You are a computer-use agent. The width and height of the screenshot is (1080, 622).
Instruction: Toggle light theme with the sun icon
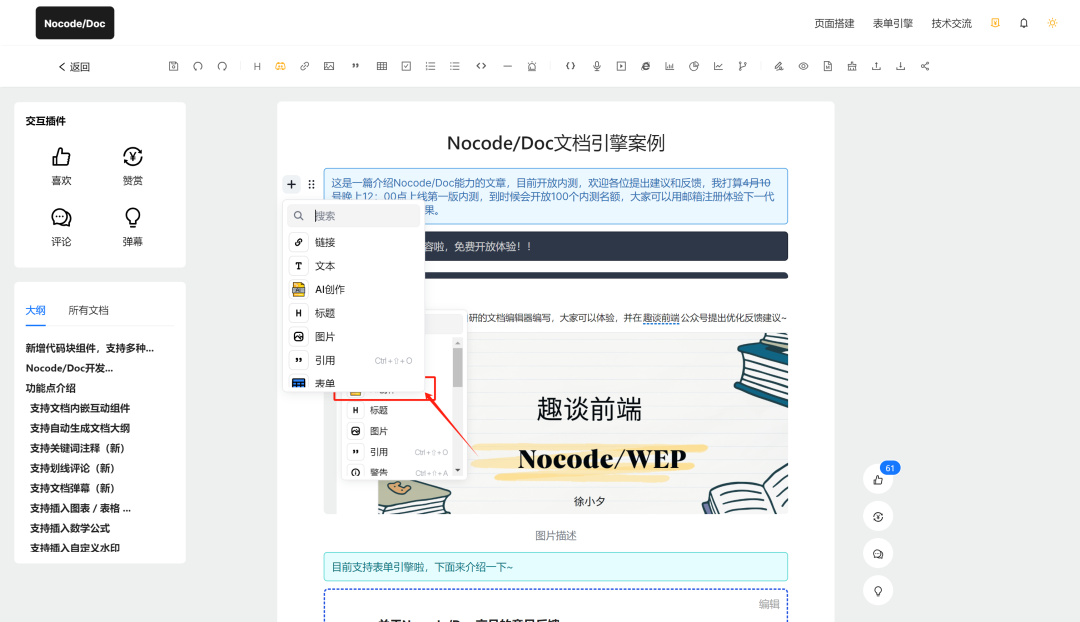pyautogui.click(x=1052, y=23)
